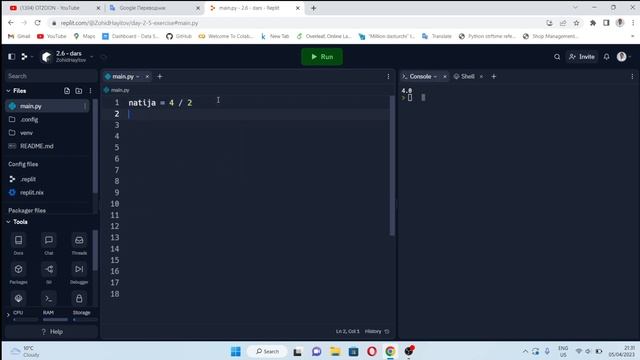Open the editor pane three-dot menu
Viewport: 640px width, 360px height.
[388, 76]
